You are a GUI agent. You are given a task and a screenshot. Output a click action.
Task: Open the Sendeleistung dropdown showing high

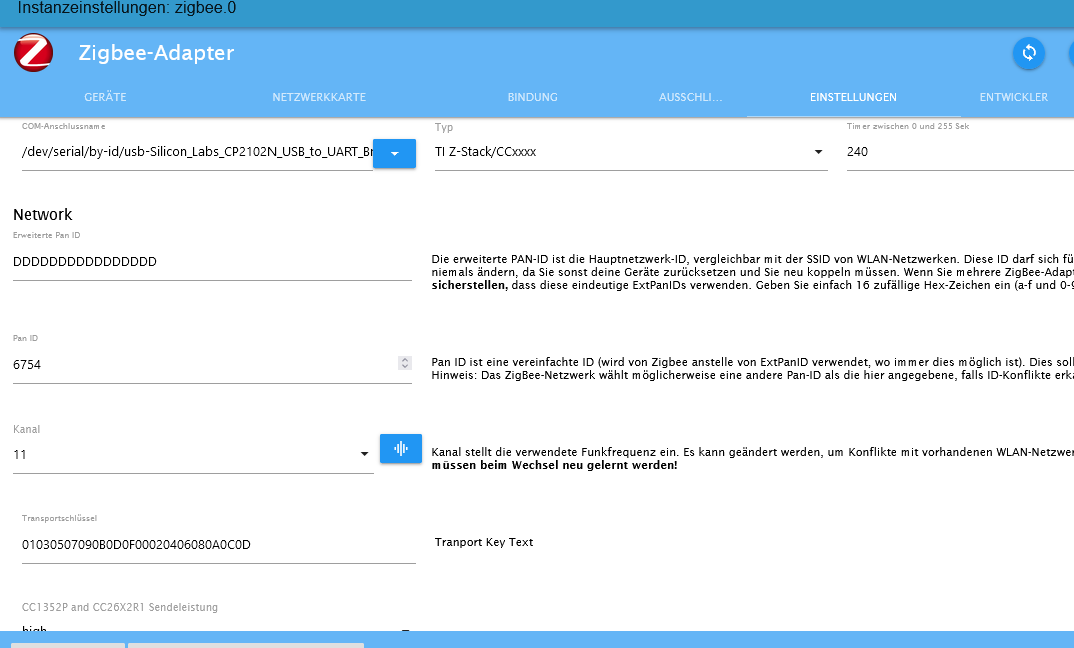tap(218, 628)
